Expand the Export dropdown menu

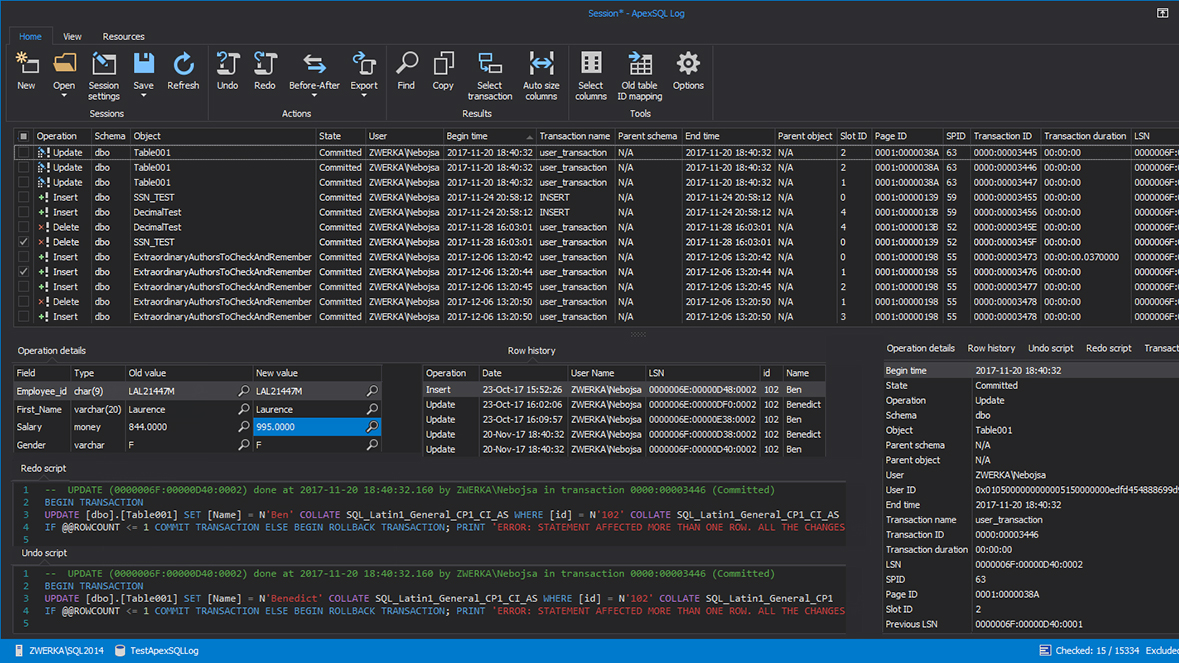(364, 96)
